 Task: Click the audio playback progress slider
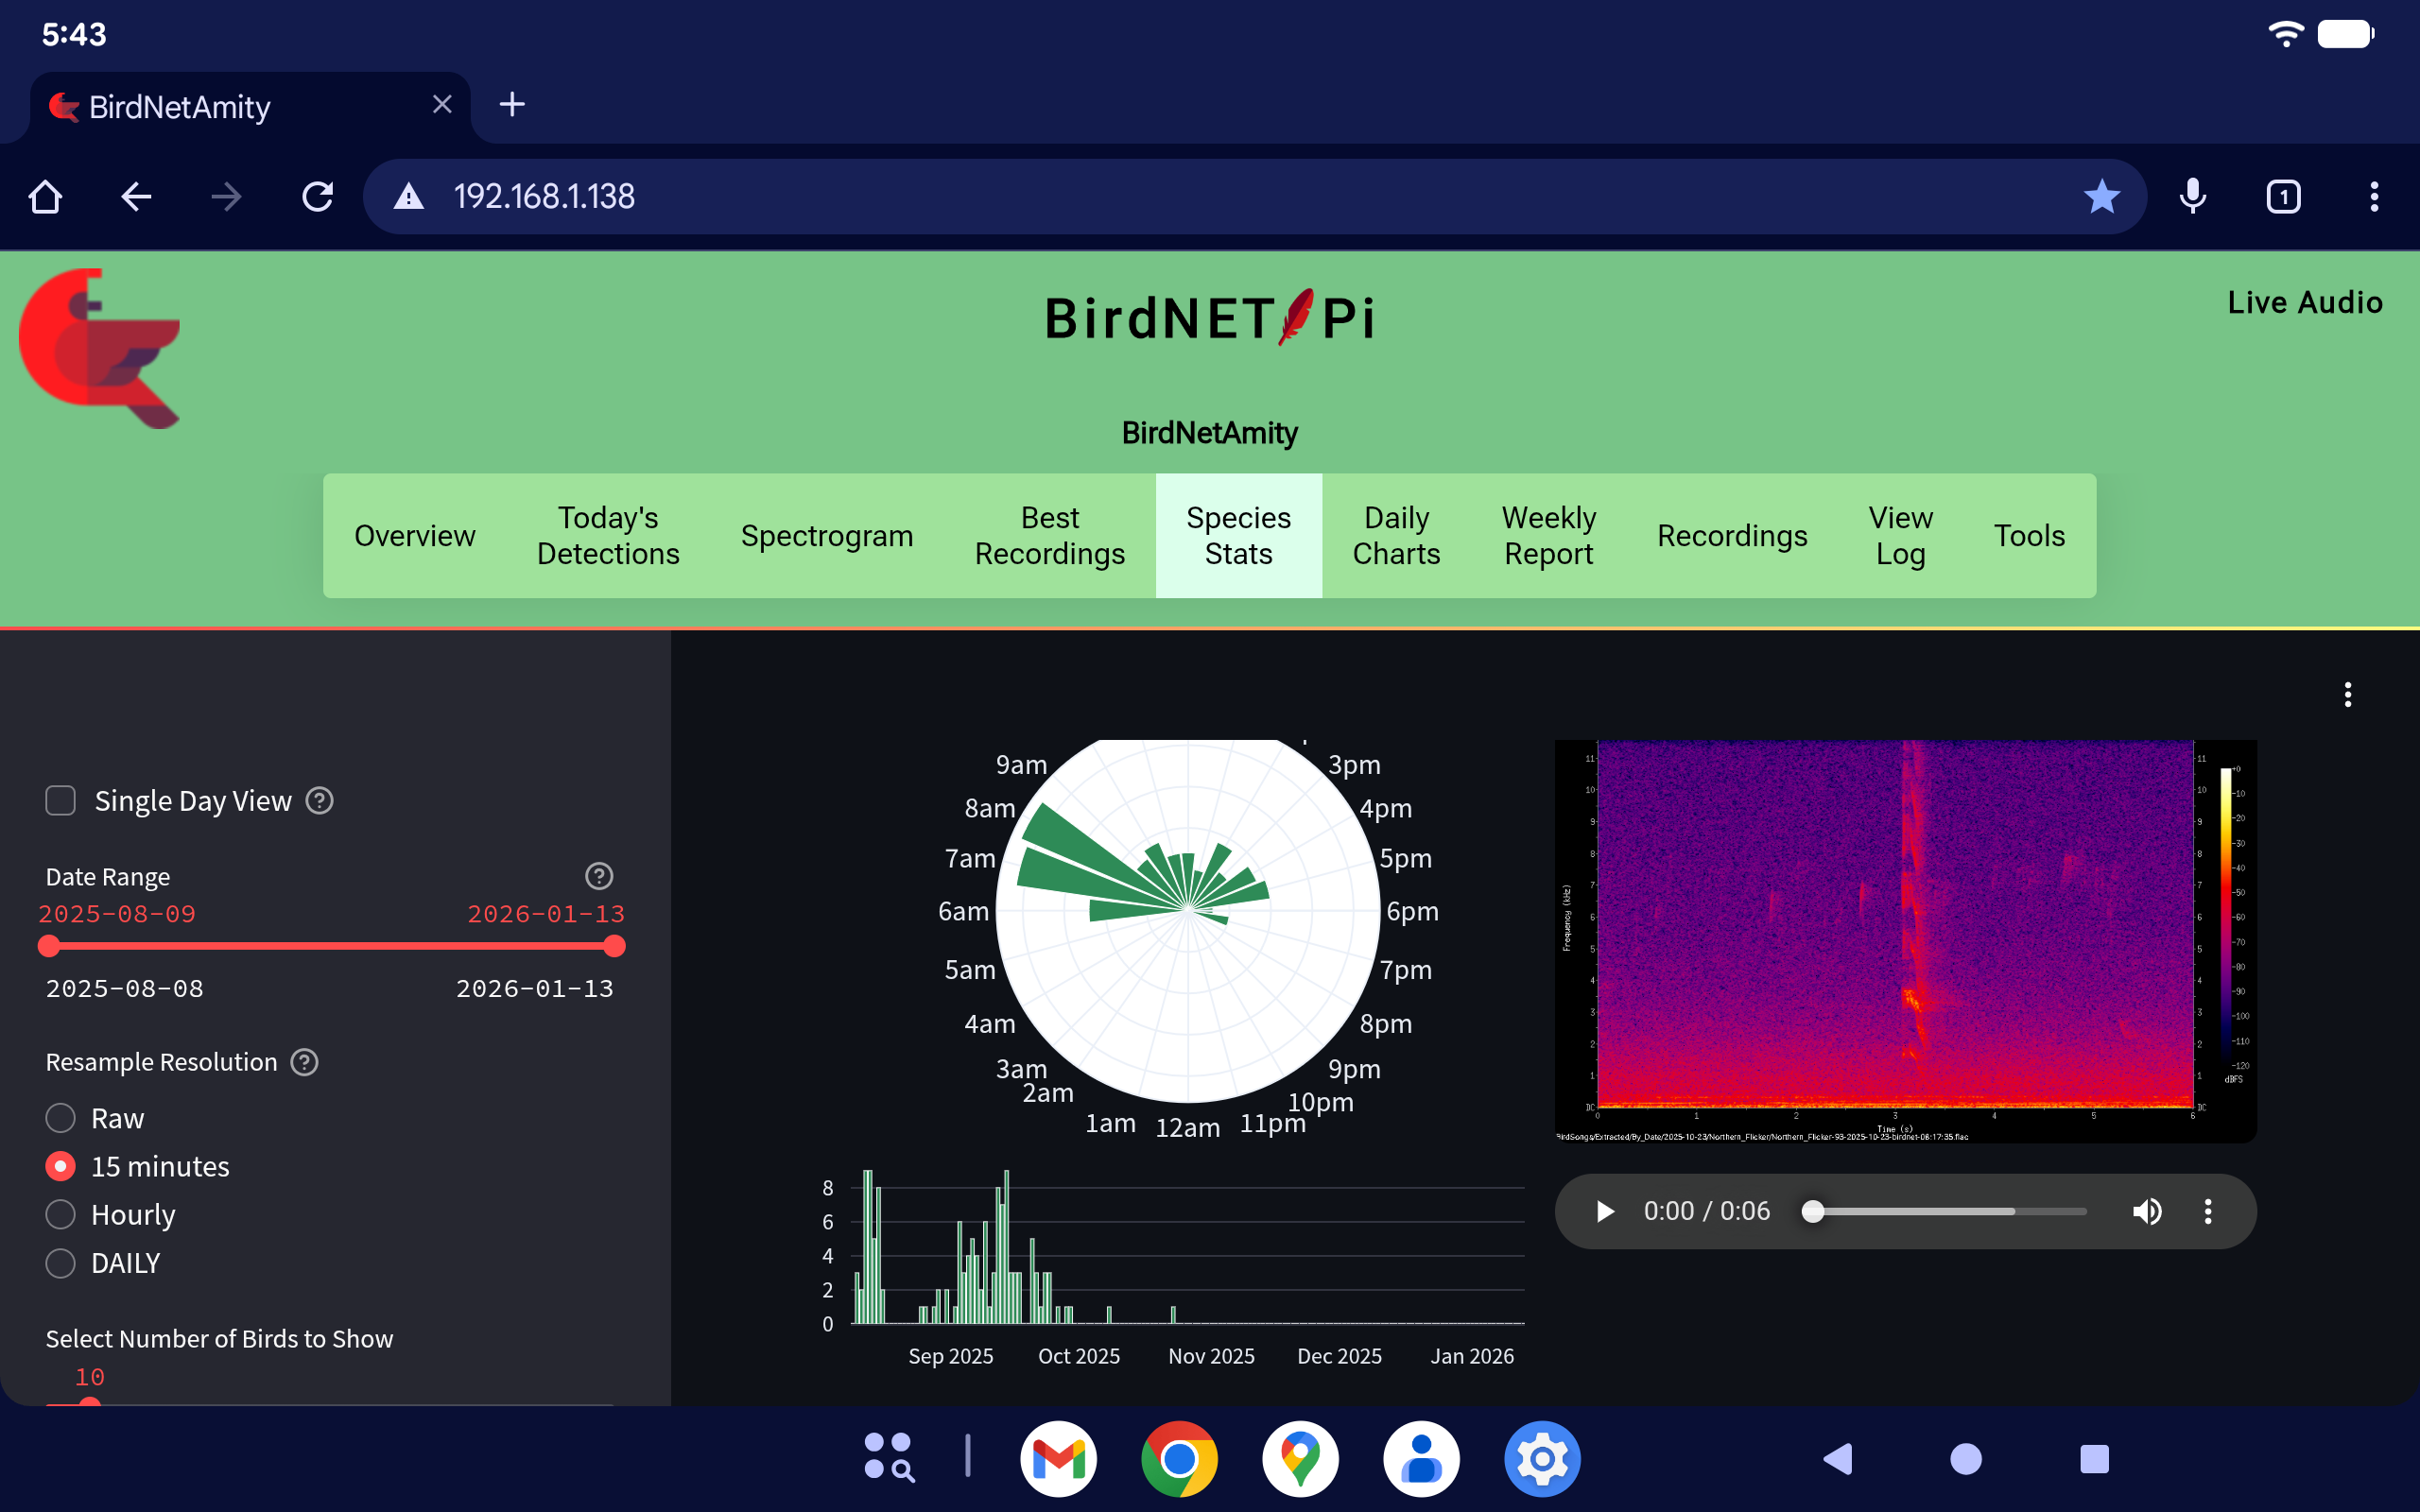pyautogui.click(x=1948, y=1211)
